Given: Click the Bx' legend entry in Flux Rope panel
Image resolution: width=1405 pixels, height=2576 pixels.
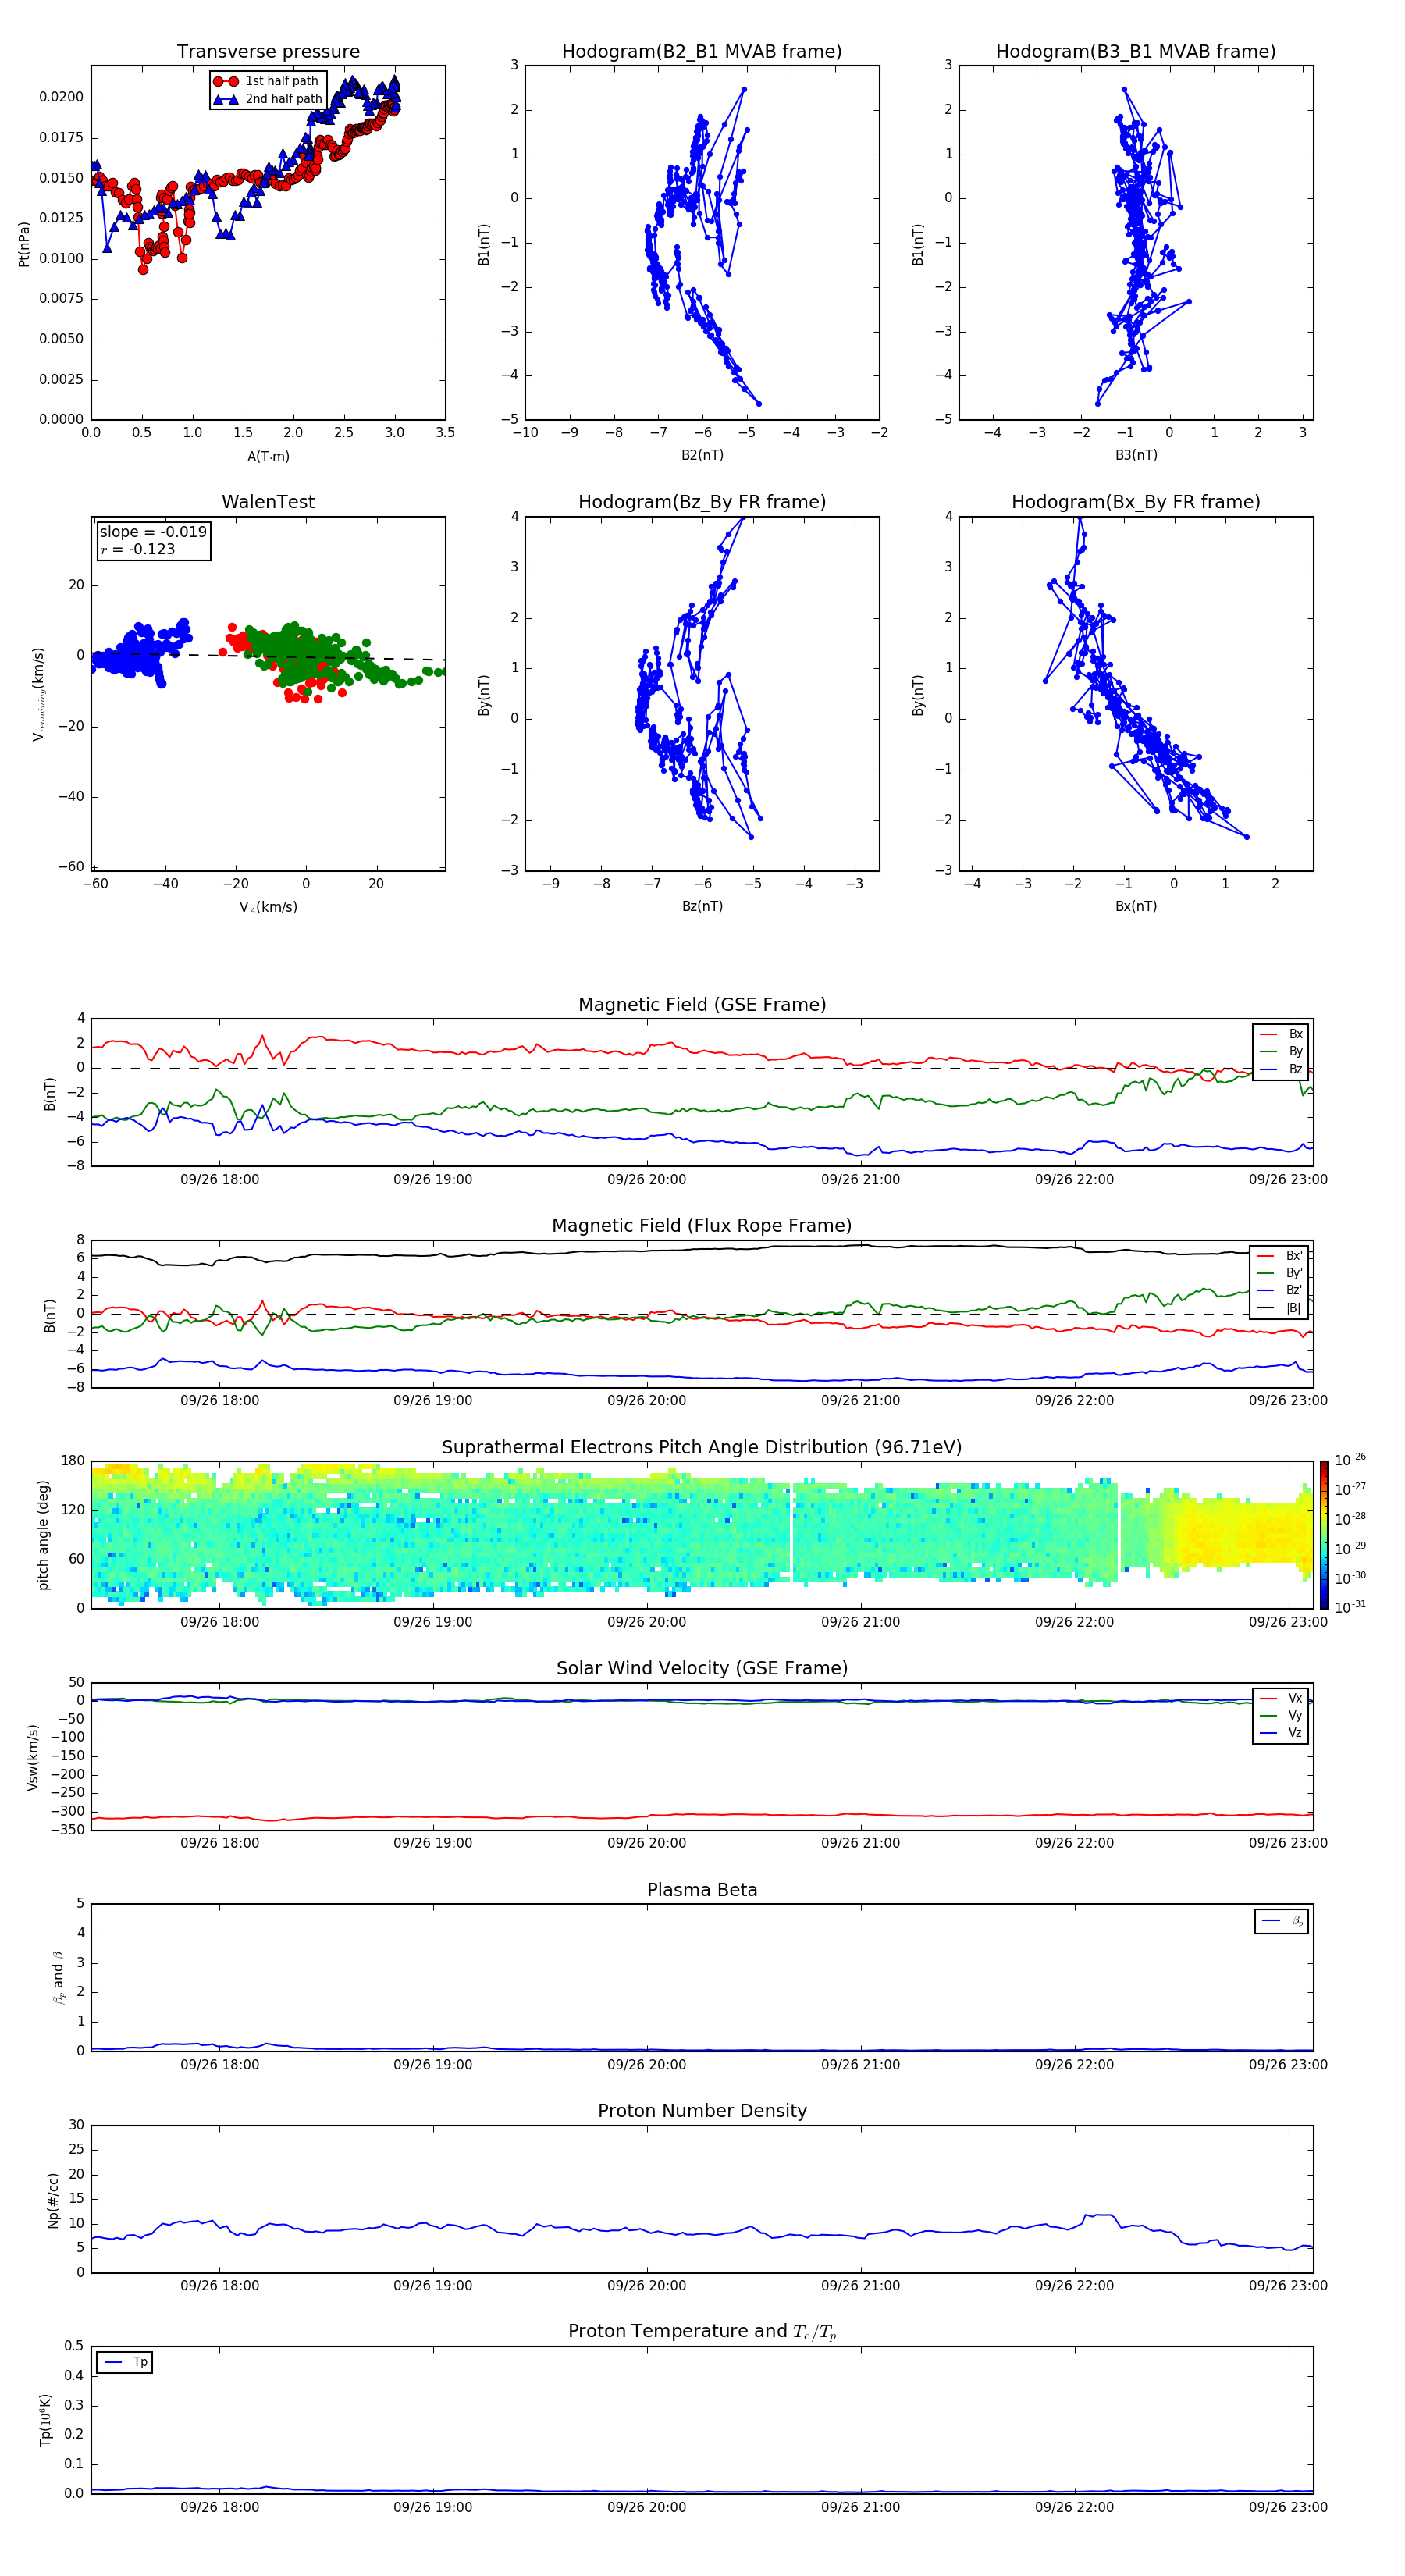Looking at the screenshot, I should (1279, 1256).
